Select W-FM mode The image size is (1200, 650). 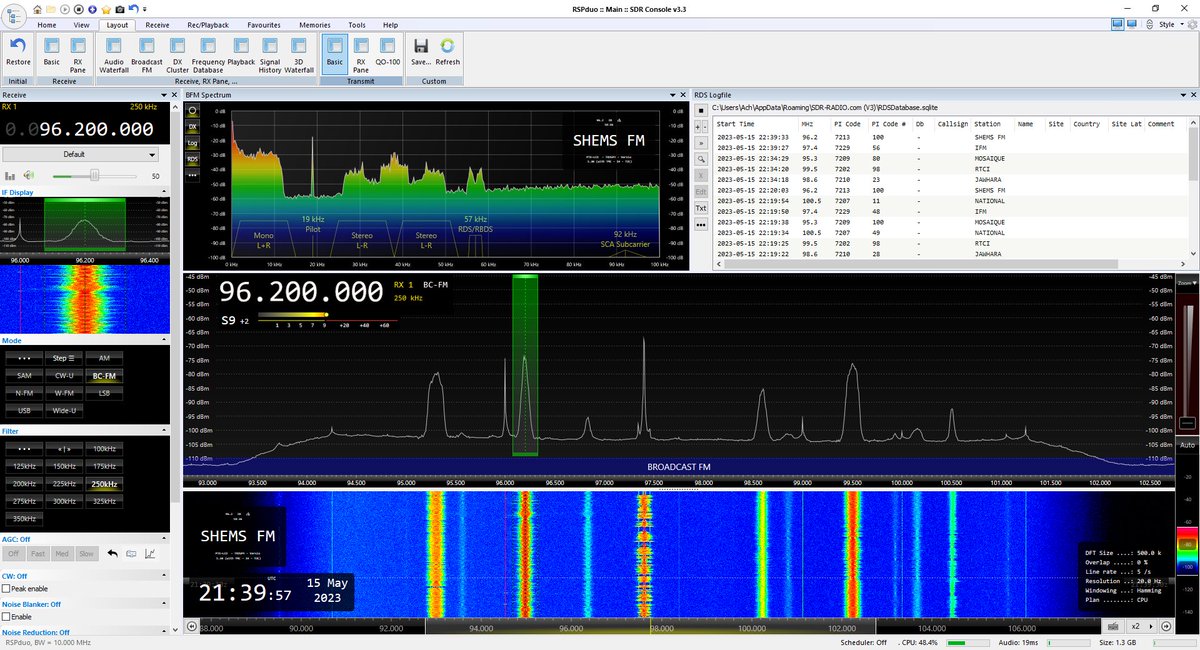(x=63, y=393)
